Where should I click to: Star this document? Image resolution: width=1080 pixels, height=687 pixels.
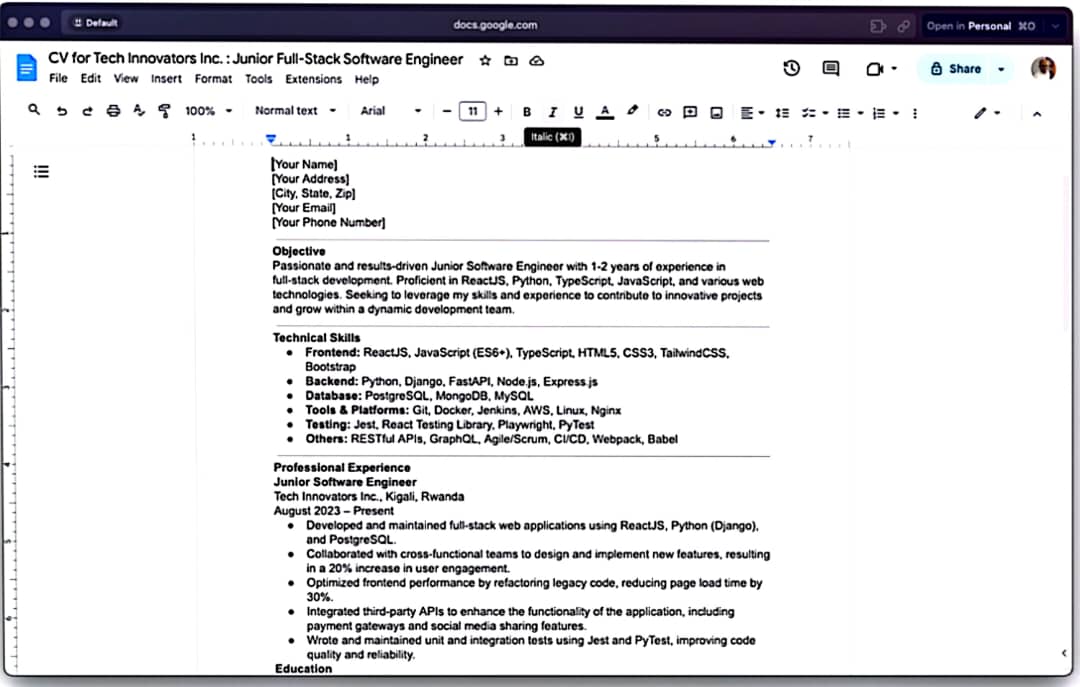click(485, 61)
